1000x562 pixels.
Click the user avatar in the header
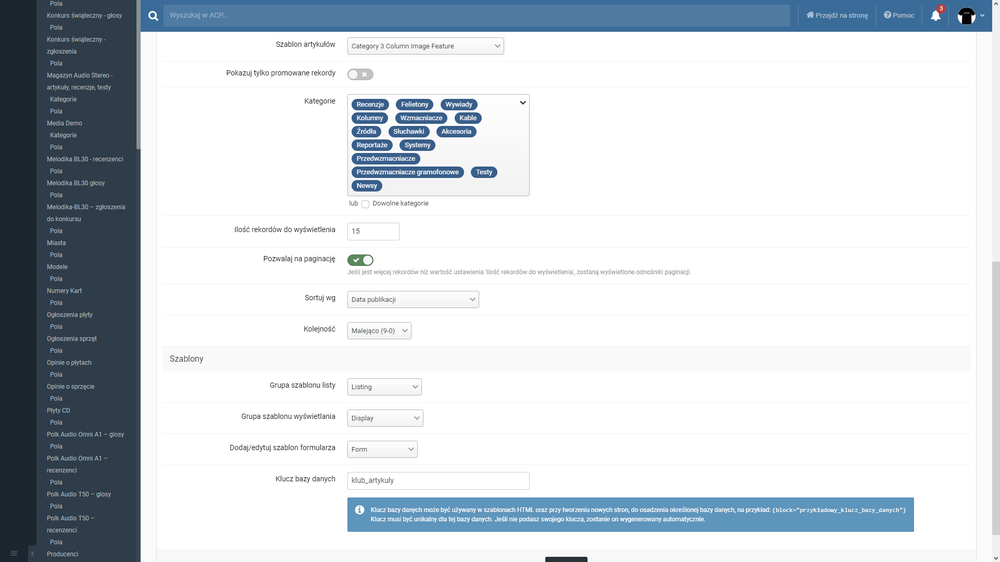966,16
